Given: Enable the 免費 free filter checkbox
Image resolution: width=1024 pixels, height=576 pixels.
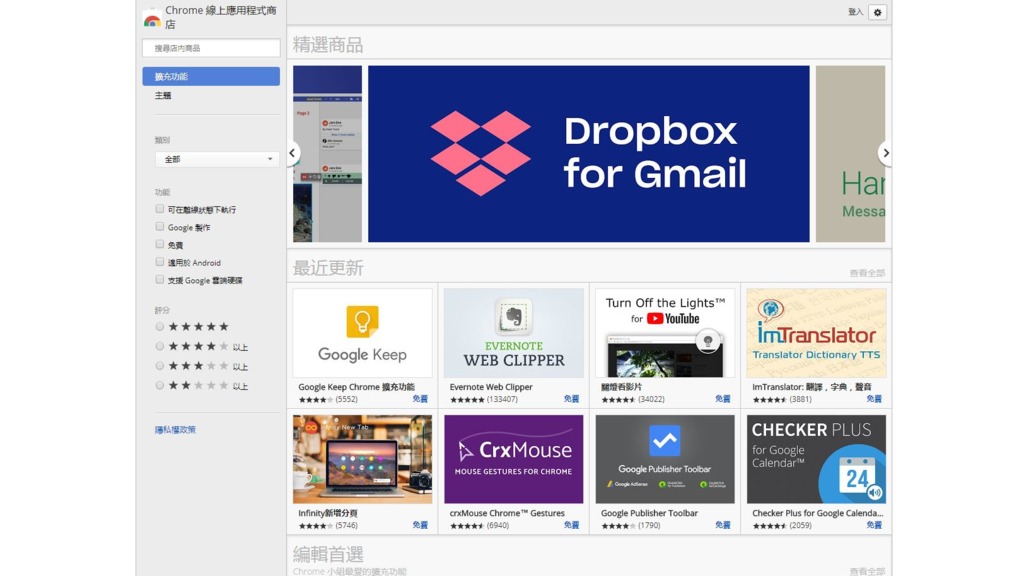Looking at the screenshot, I should pyautogui.click(x=159, y=244).
